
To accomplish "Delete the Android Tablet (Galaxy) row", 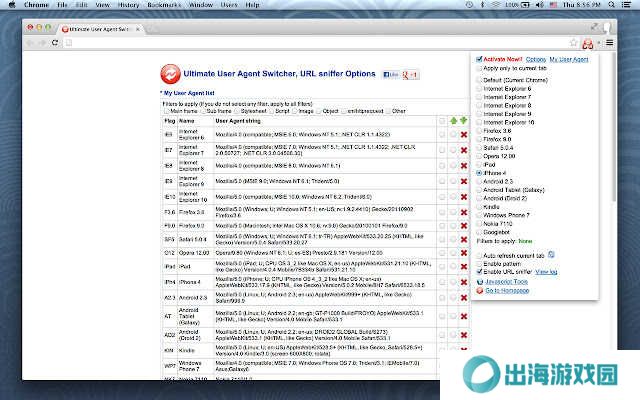I will coord(464,316).
